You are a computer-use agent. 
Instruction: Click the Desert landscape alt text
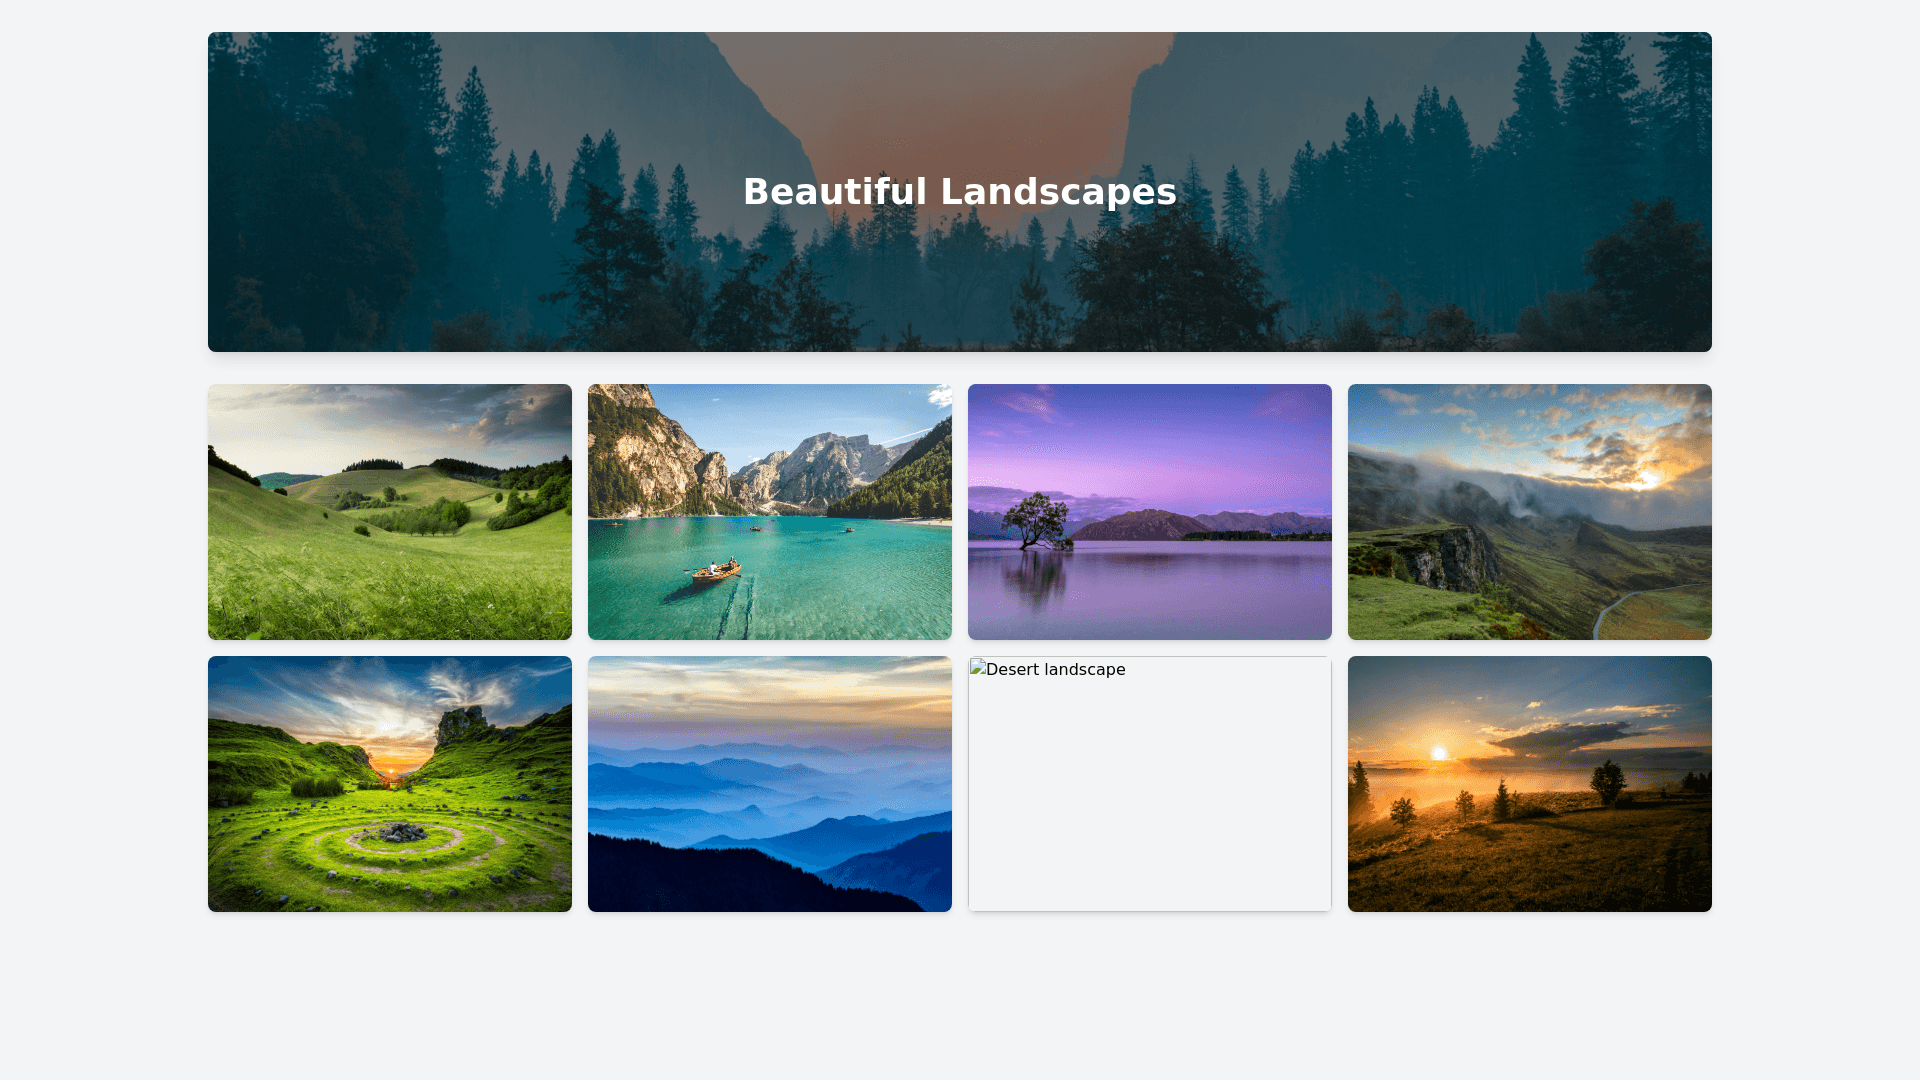tap(1055, 670)
